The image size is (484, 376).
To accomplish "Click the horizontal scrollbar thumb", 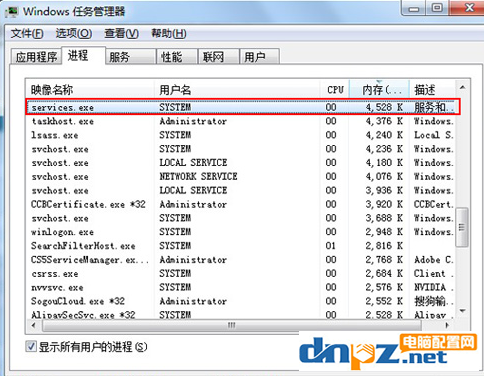I will click(x=232, y=325).
